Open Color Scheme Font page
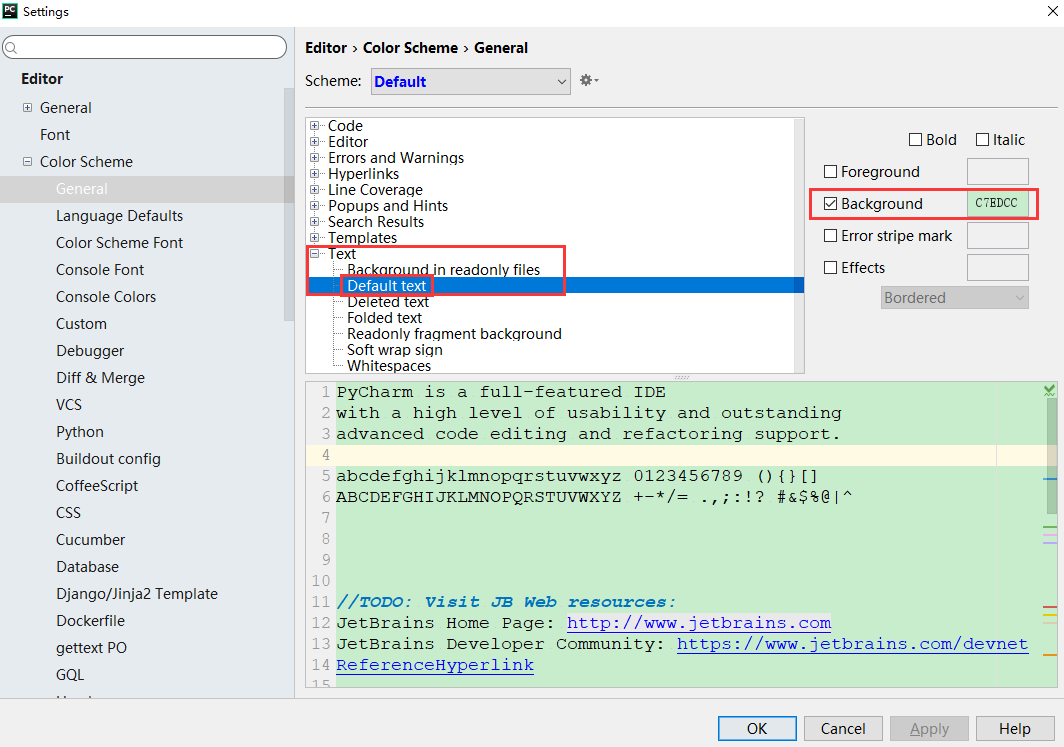Viewport: 1064px width, 747px height. (119, 243)
